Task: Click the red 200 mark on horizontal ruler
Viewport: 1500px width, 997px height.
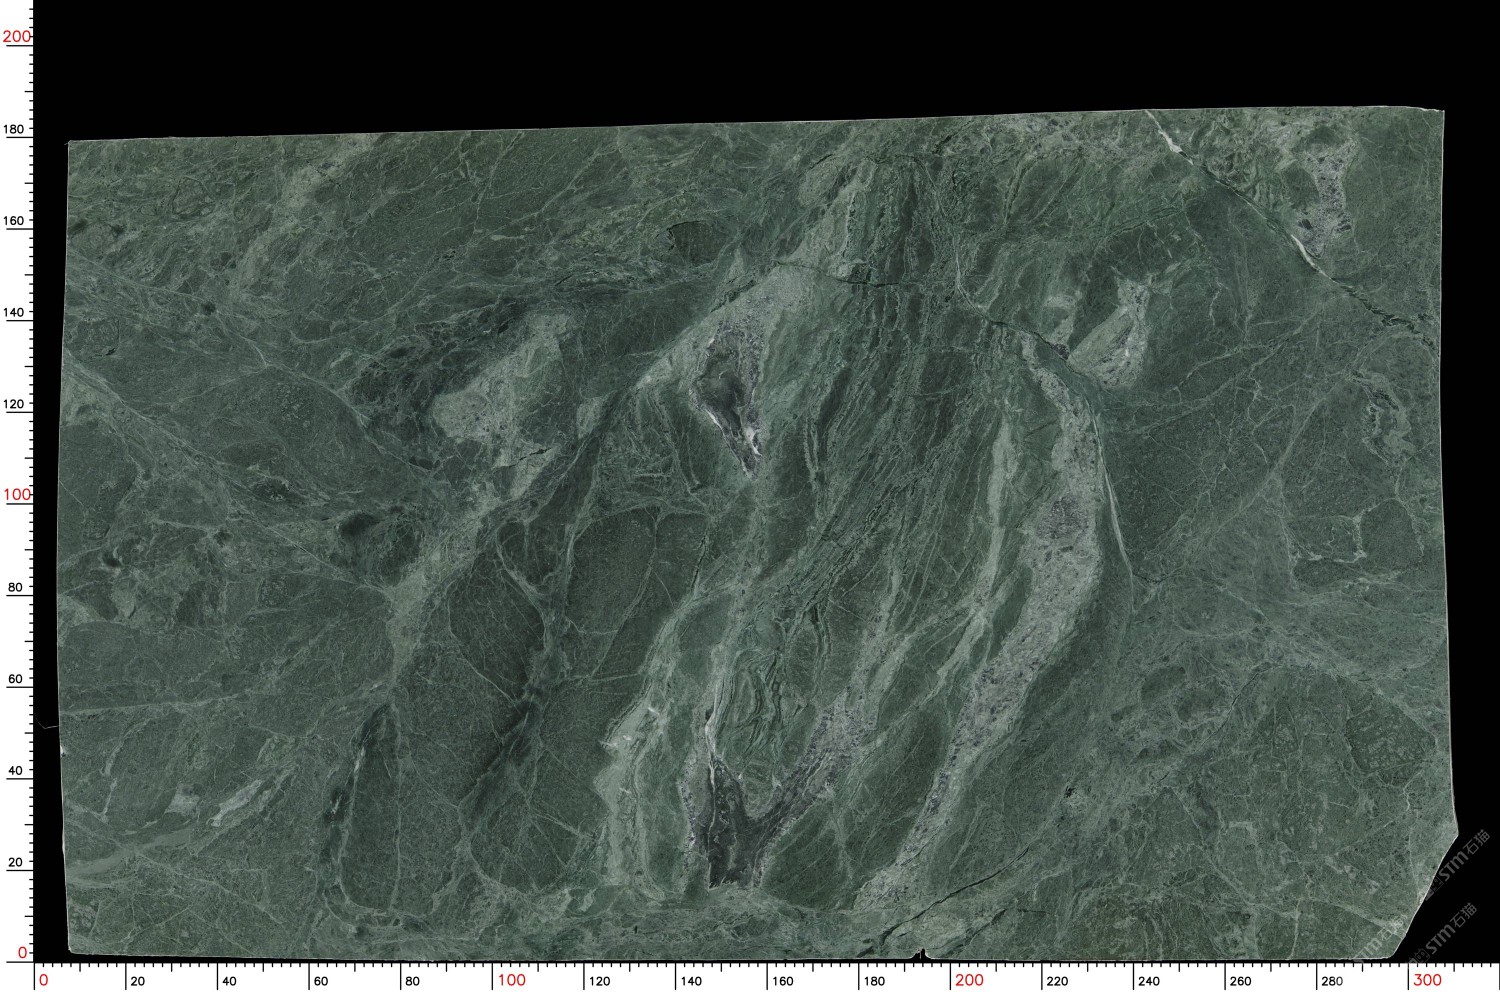Action: point(968,980)
